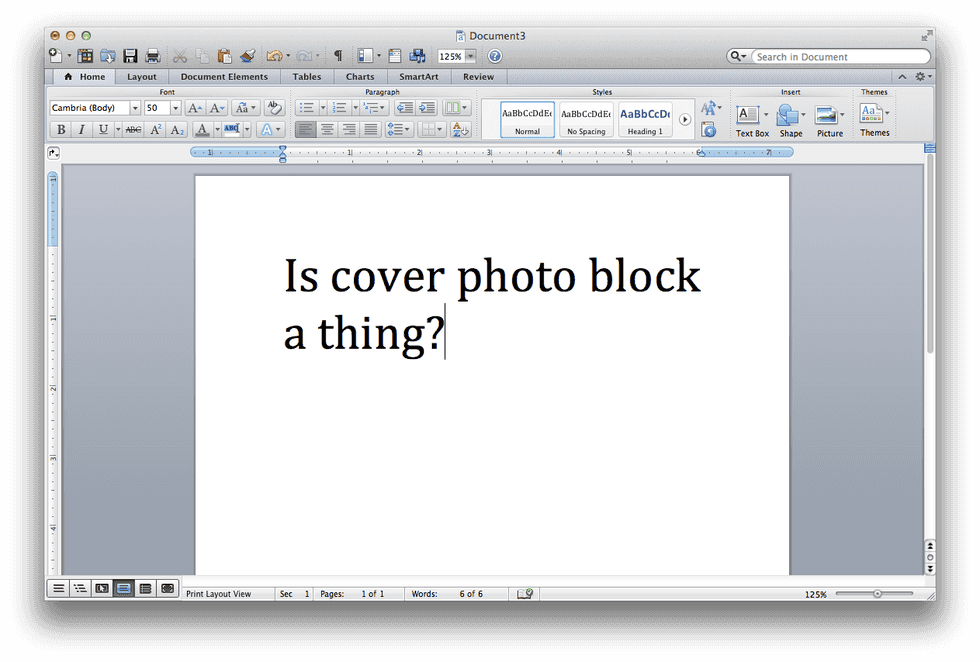Click the zoom slider in status bar

877,594
